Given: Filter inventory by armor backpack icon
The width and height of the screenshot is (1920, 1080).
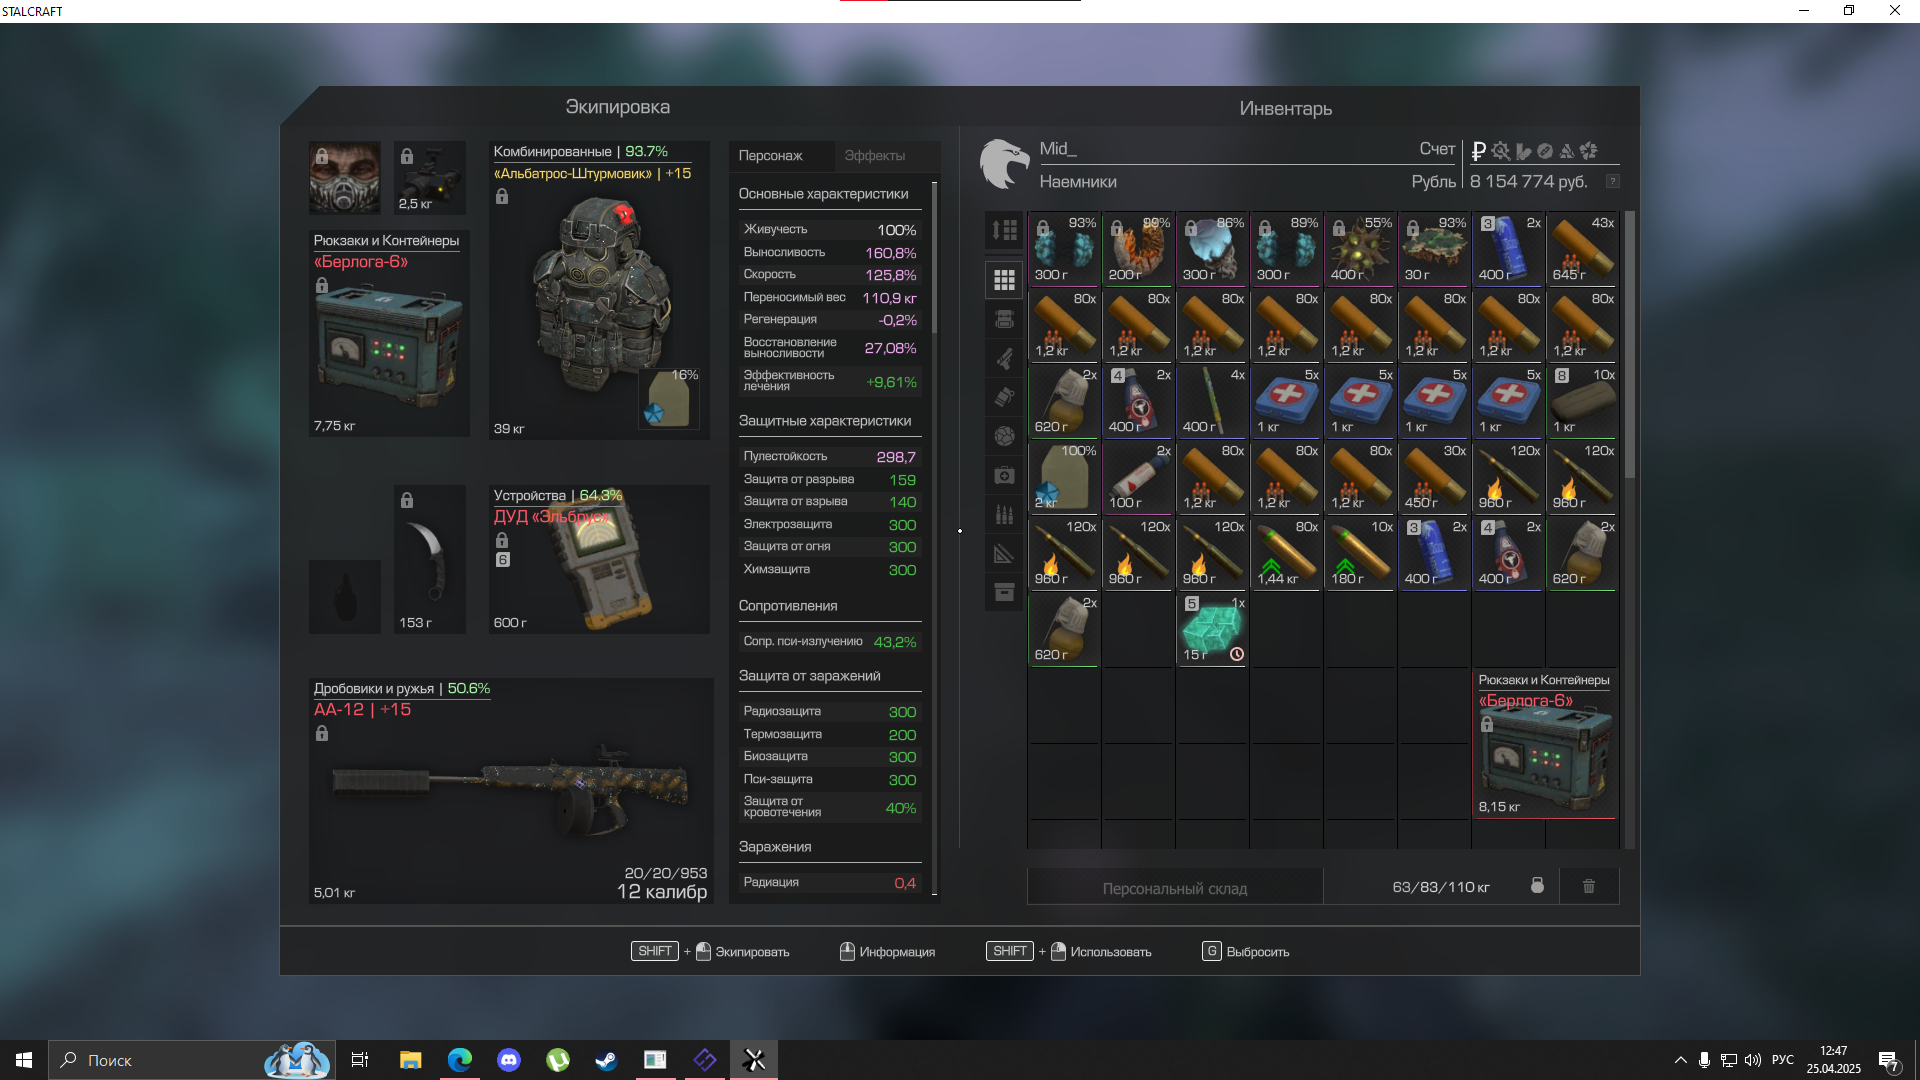Looking at the screenshot, I should 1004,319.
